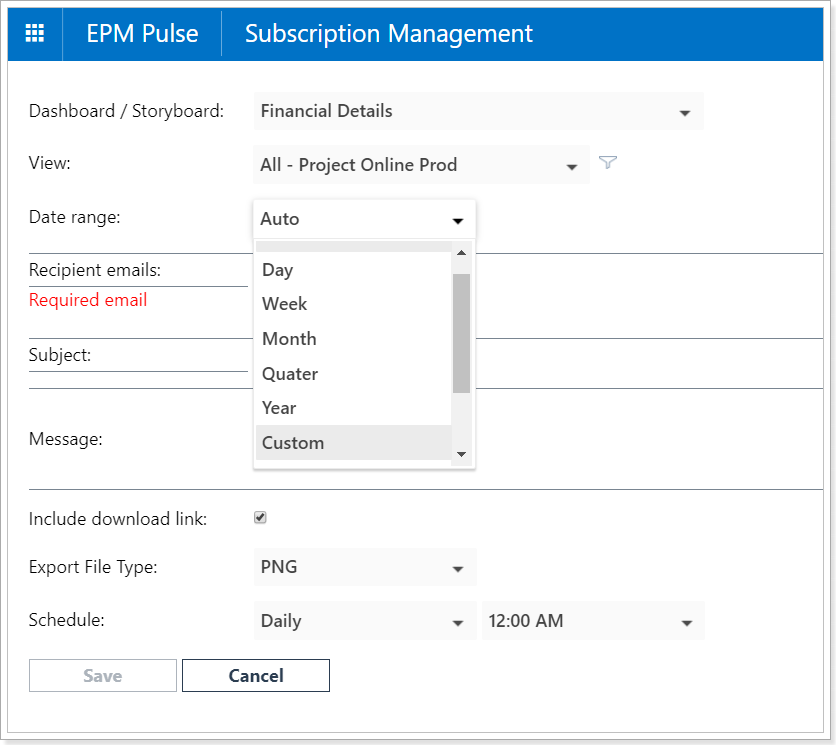Select Quater from date range list
The width and height of the screenshot is (836, 745).
[x=353, y=374]
